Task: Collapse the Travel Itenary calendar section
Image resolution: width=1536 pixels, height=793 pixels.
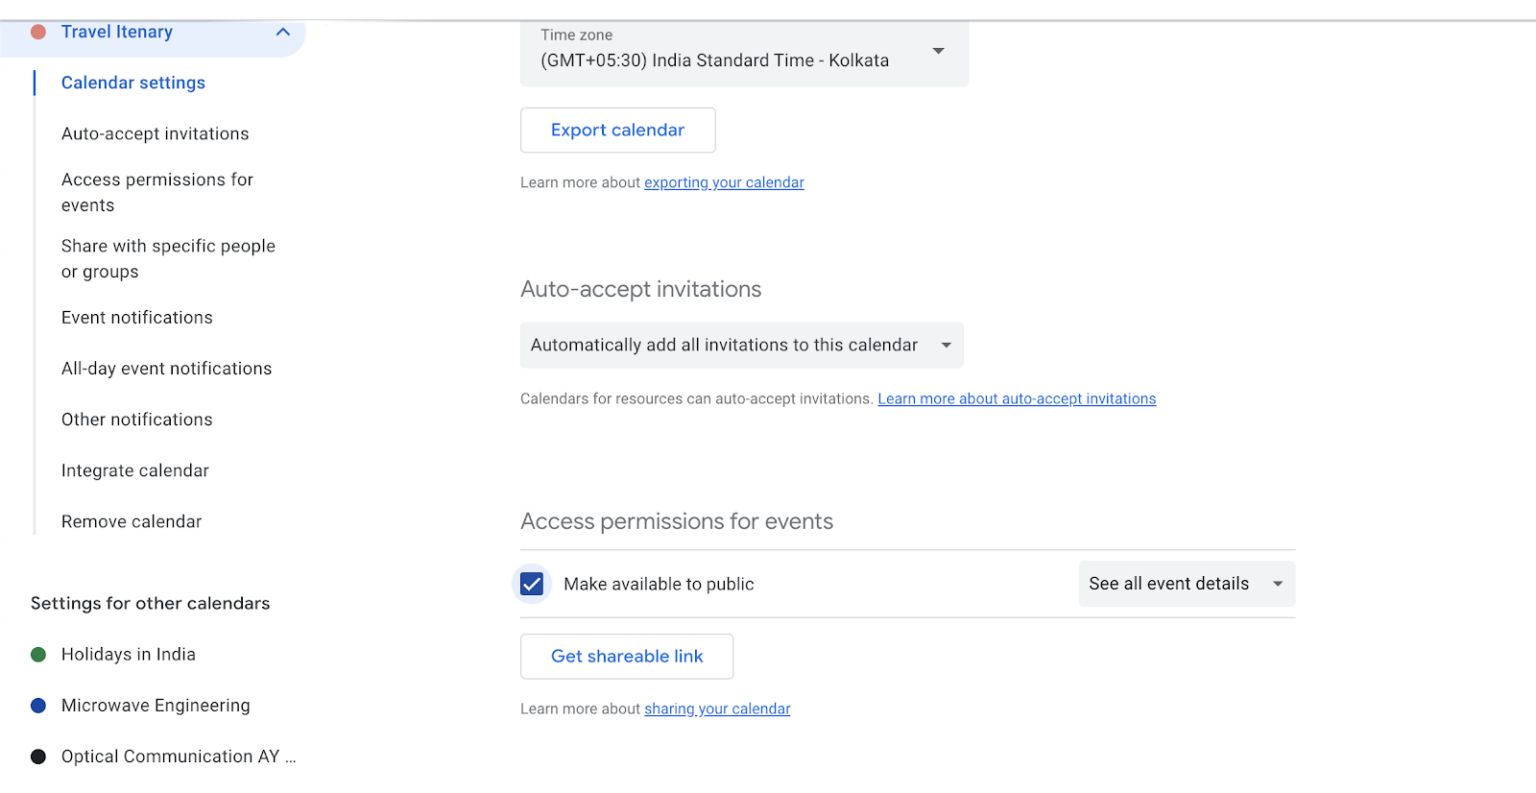Action: [283, 32]
